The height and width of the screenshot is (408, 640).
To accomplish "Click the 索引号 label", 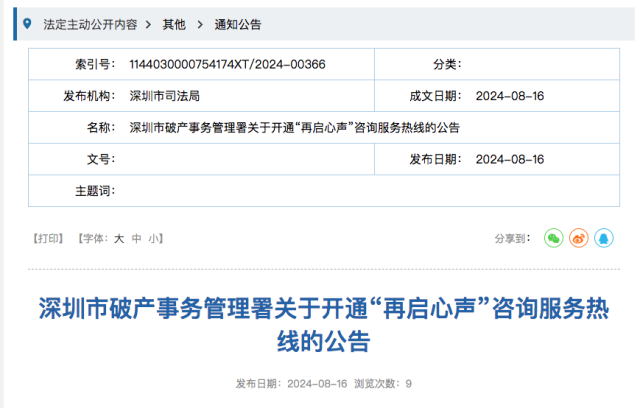I will [x=95, y=64].
